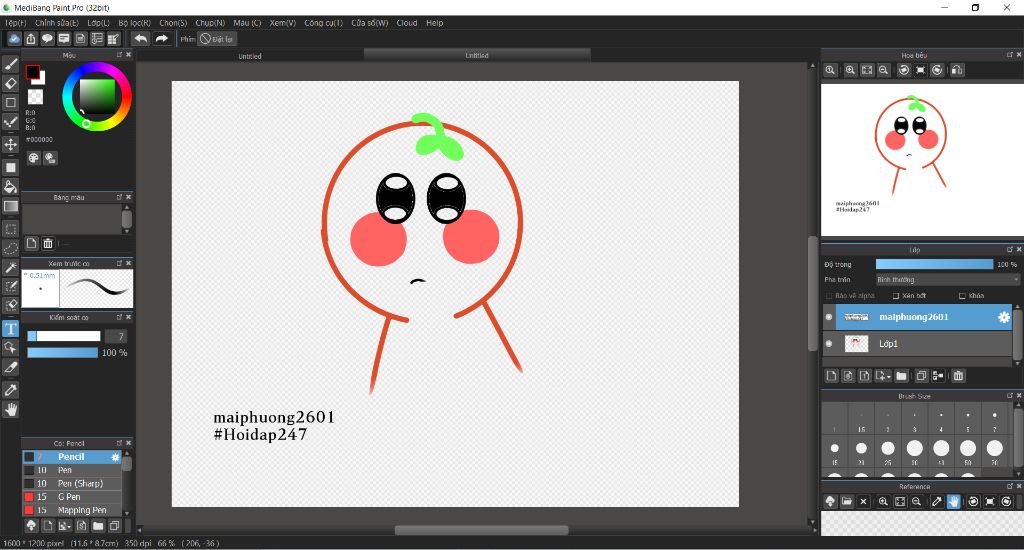Click the cloud save icon

(14, 39)
